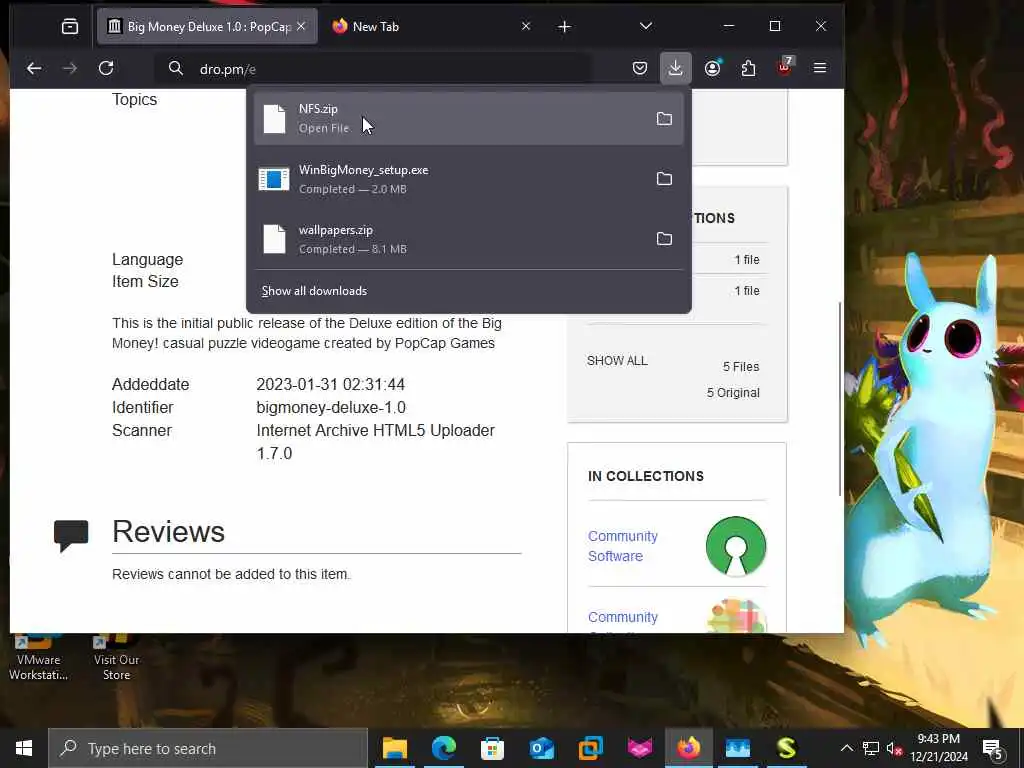Open the uBlock Origin extension icon

pos(785,67)
